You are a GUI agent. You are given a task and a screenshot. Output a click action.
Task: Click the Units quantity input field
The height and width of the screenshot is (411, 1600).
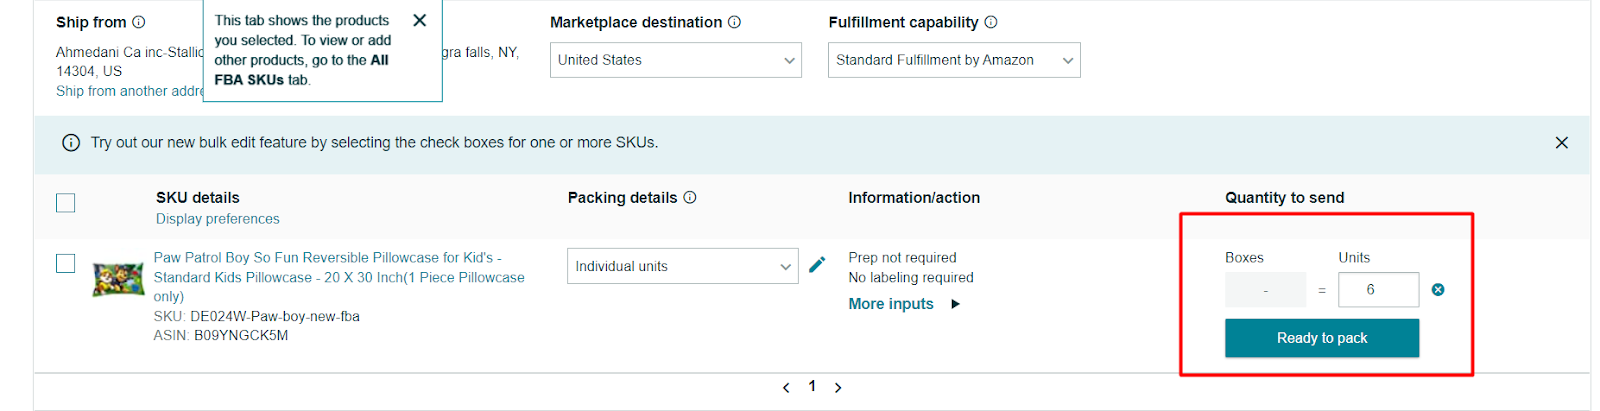click(x=1377, y=290)
